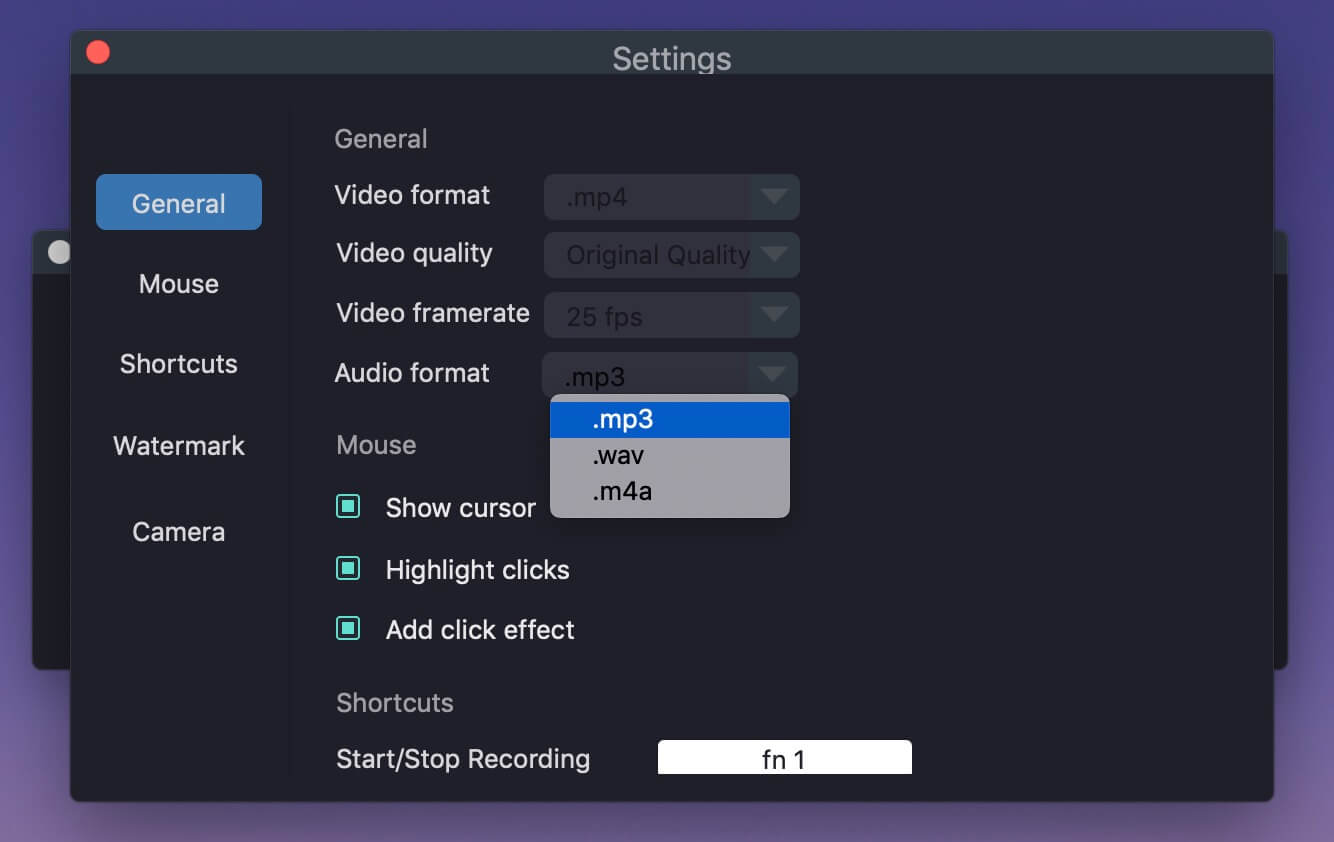This screenshot has height=842, width=1334.
Task: Open the Camera settings tab
Action: (179, 532)
